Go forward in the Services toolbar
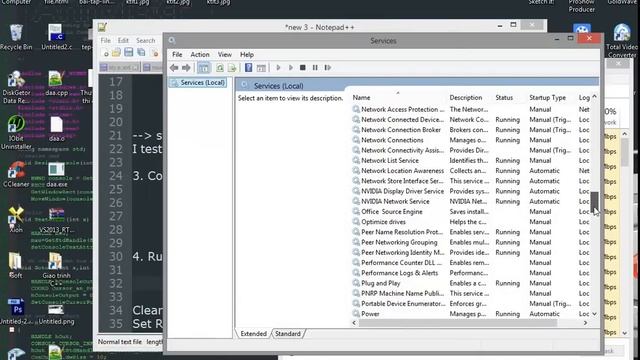This screenshot has height=360, width=640. click(x=186, y=68)
